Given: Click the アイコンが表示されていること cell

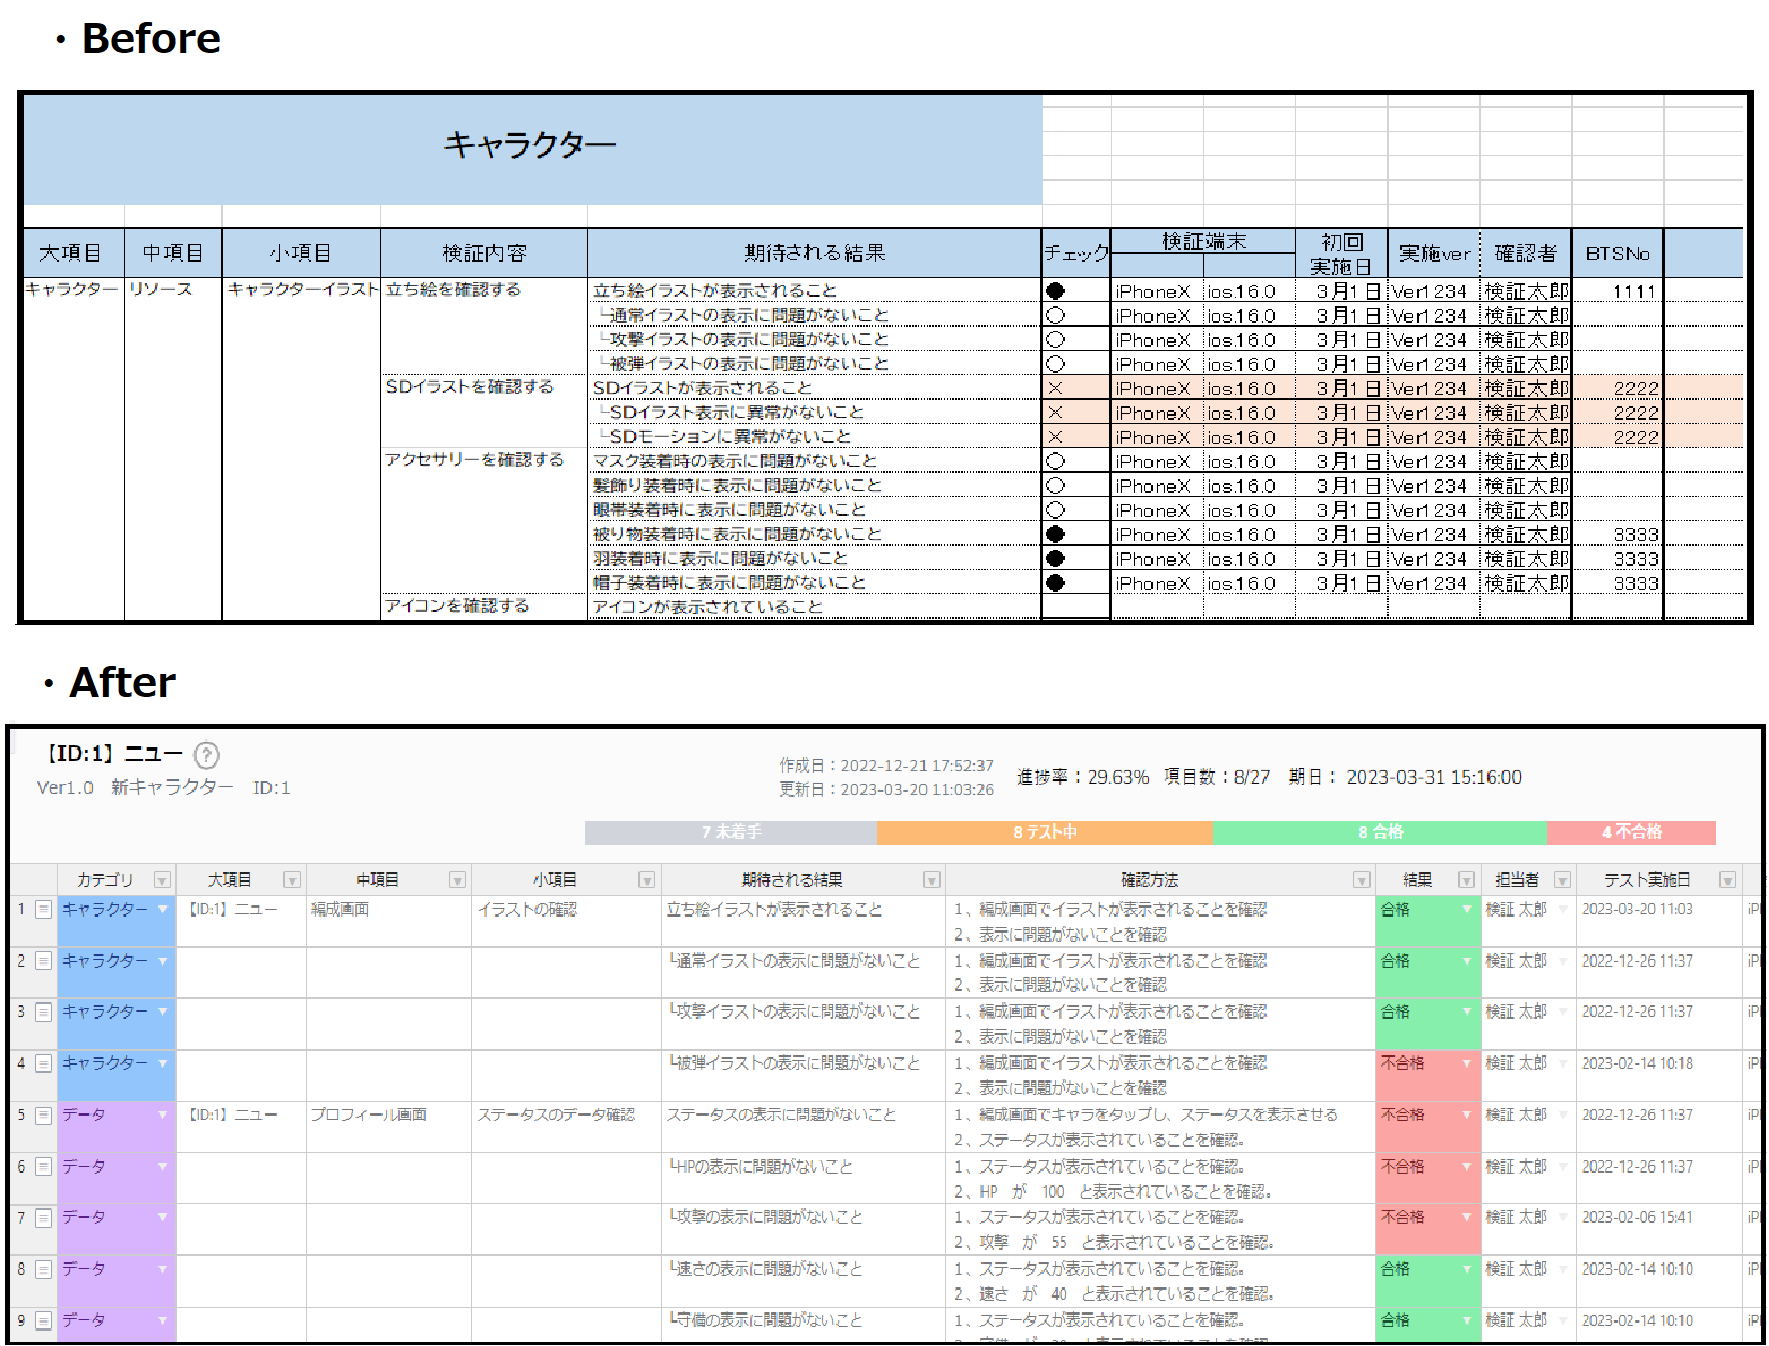Looking at the screenshot, I should click(x=815, y=607).
